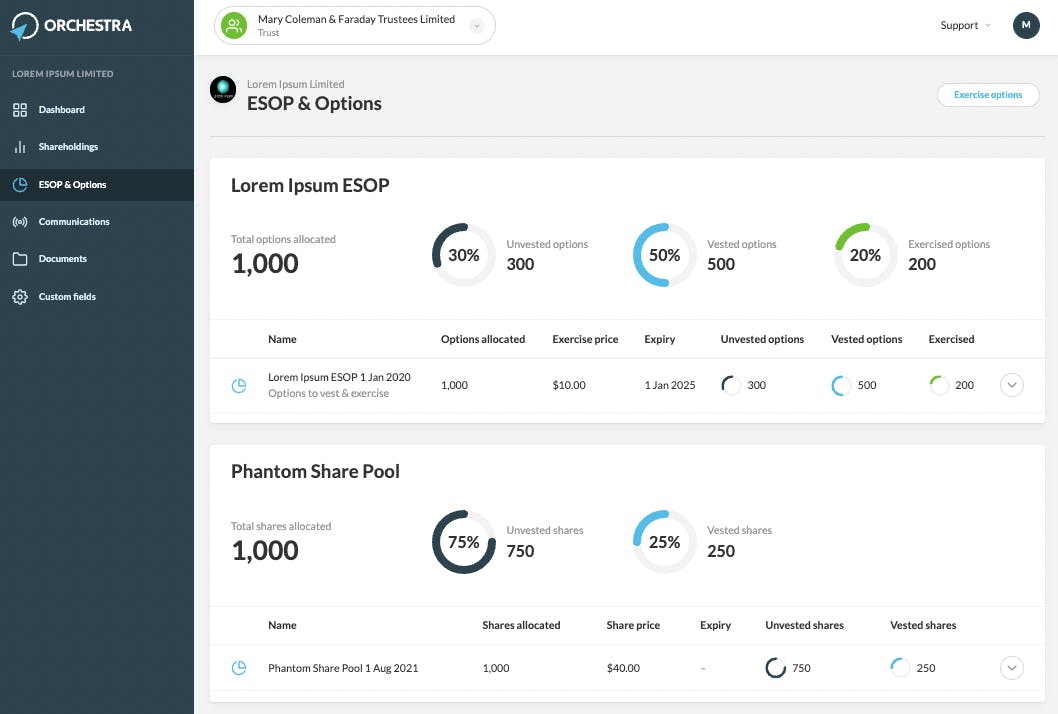This screenshot has height=714, width=1058.
Task: Click pie icon beside Lorem Ipsum ESOP row
Action: click(x=239, y=385)
